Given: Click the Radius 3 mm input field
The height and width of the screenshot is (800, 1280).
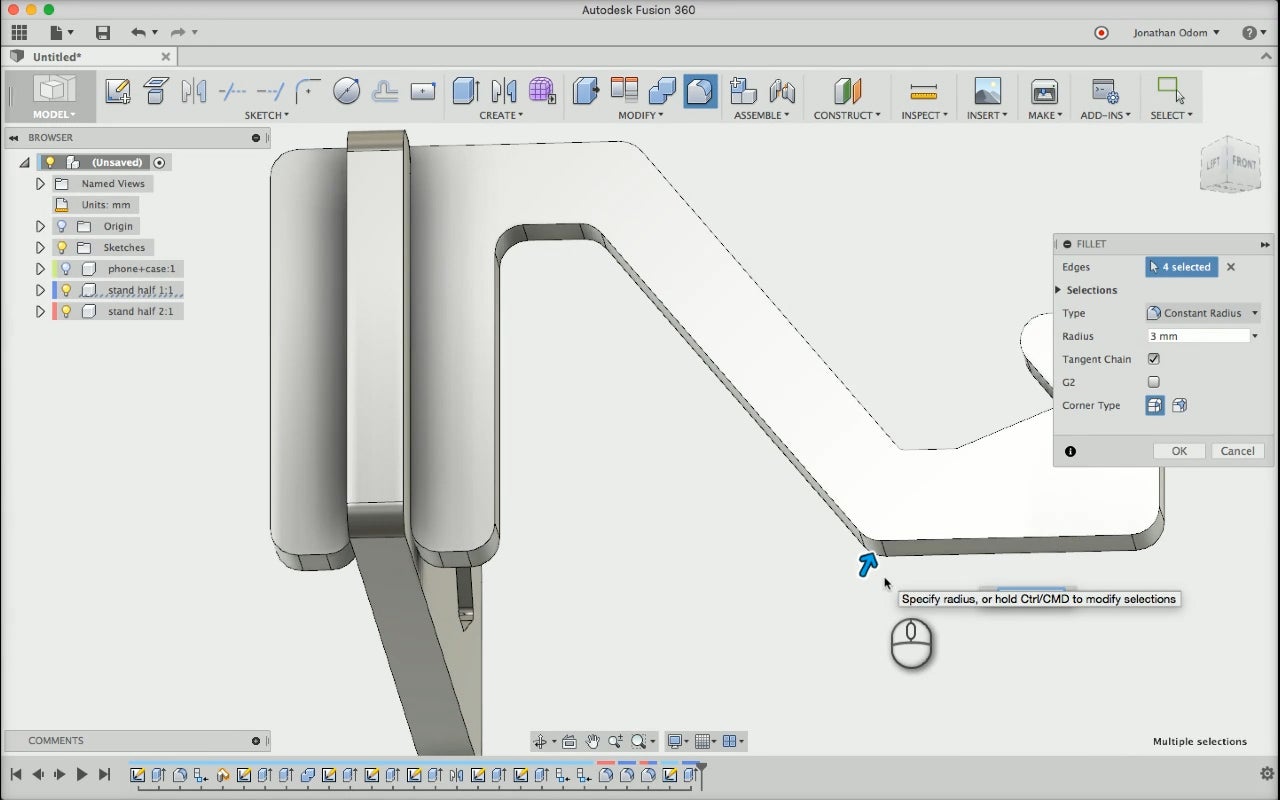Looking at the screenshot, I should [x=1197, y=336].
